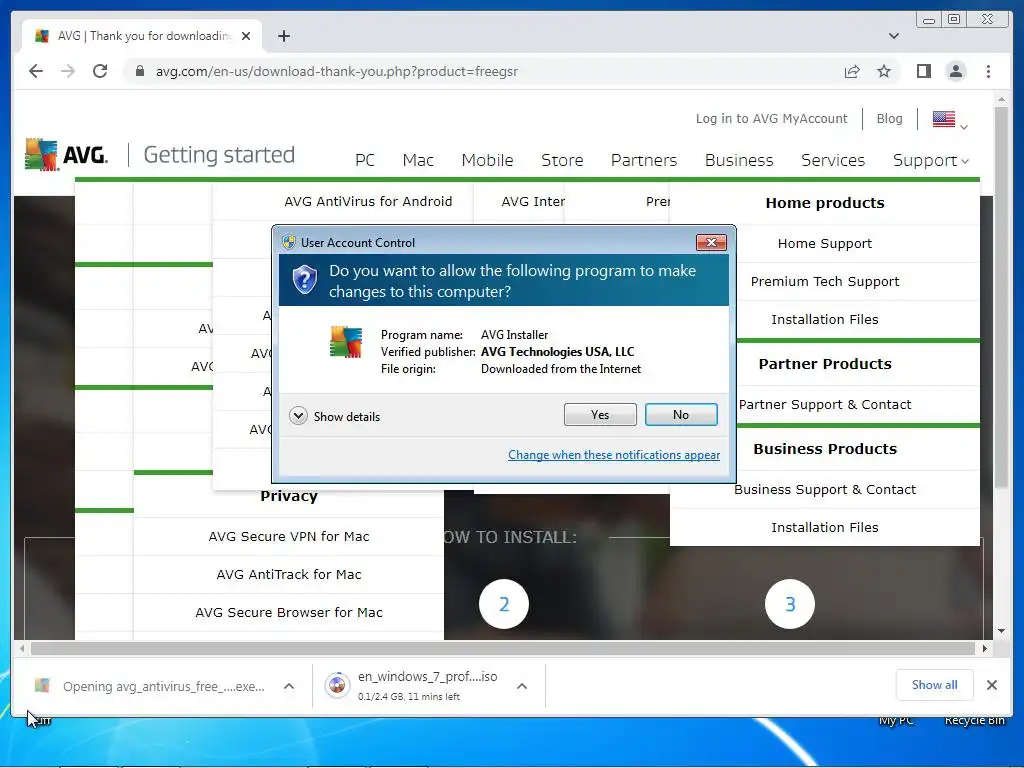Open the Store menu item

(x=562, y=160)
